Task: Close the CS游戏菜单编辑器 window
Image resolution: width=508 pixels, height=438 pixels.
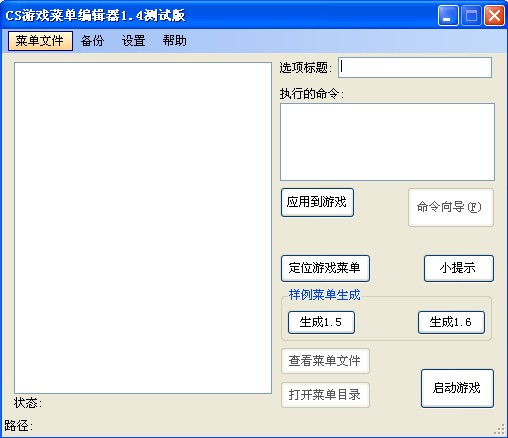Action: coord(494,15)
